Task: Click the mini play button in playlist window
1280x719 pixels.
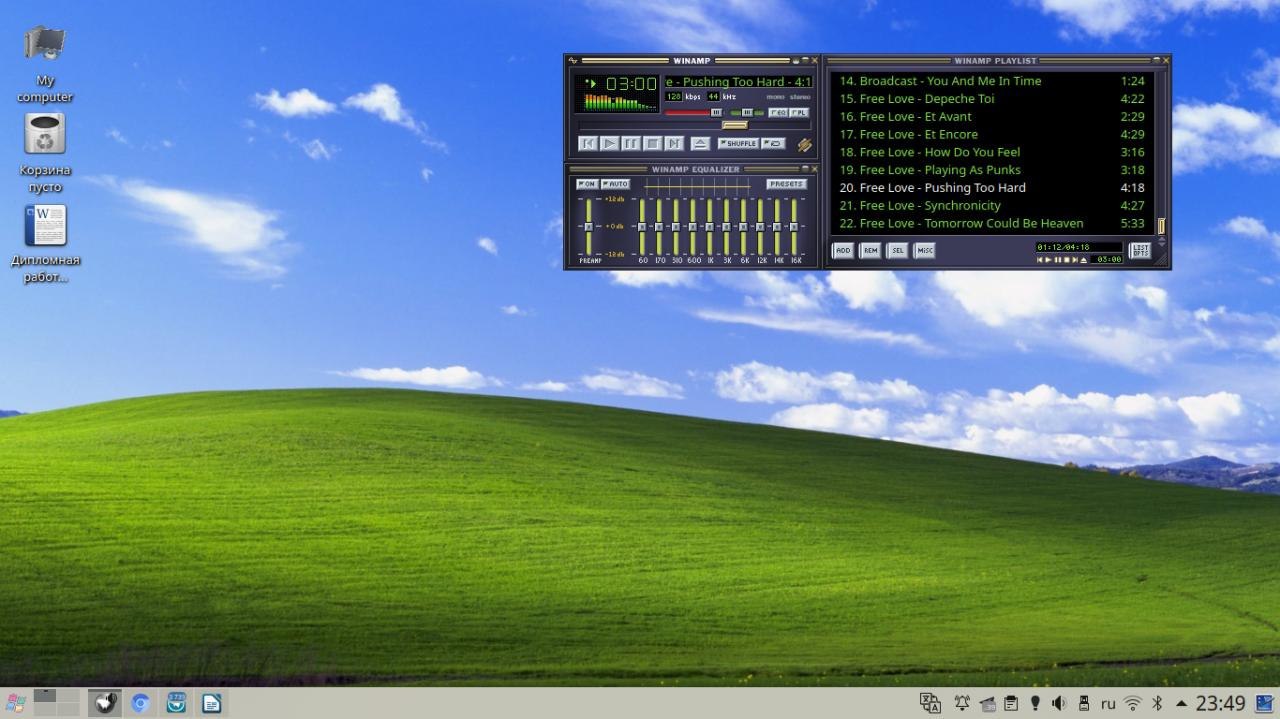Action: [1048, 260]
